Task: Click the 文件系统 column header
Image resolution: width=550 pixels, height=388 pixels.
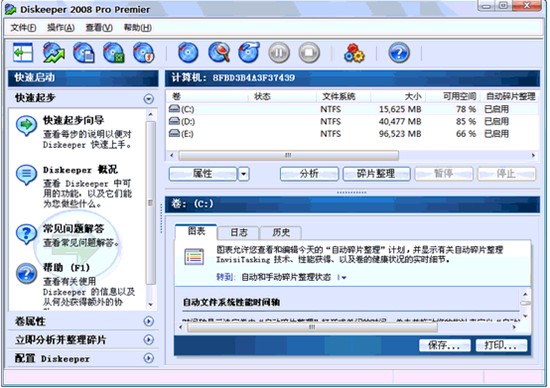Action: click(343, 96)
